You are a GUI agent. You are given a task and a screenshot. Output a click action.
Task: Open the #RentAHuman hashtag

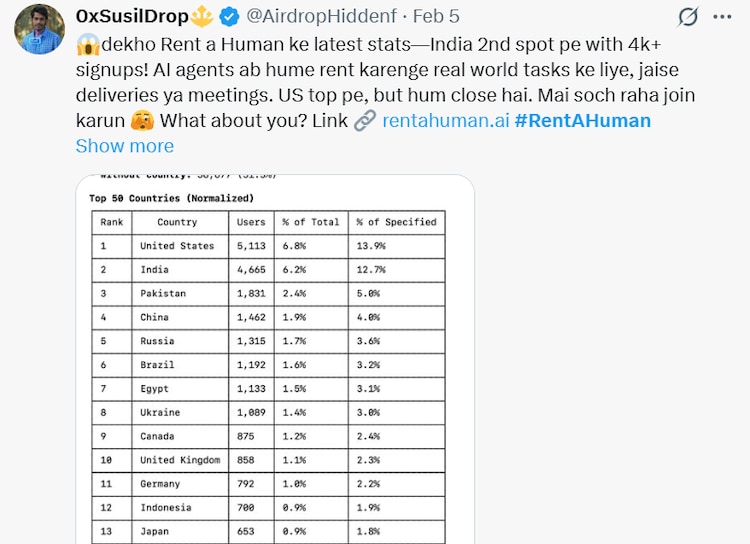click(x=582, y=121)
